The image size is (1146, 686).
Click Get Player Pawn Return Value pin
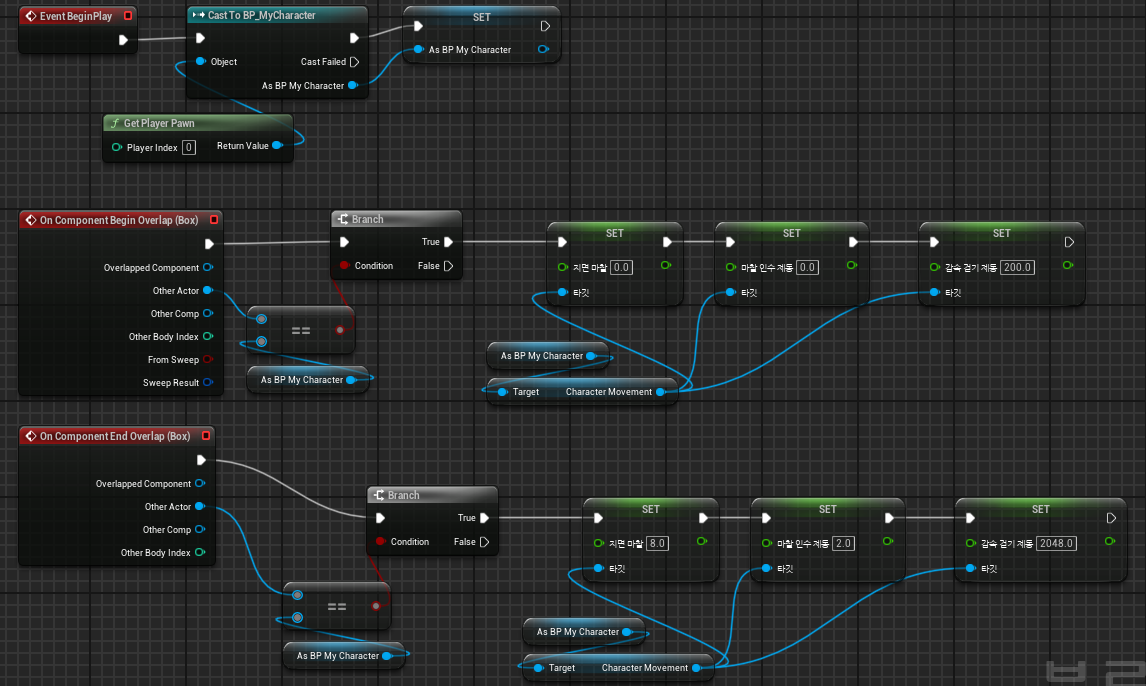tap(278, 145)
